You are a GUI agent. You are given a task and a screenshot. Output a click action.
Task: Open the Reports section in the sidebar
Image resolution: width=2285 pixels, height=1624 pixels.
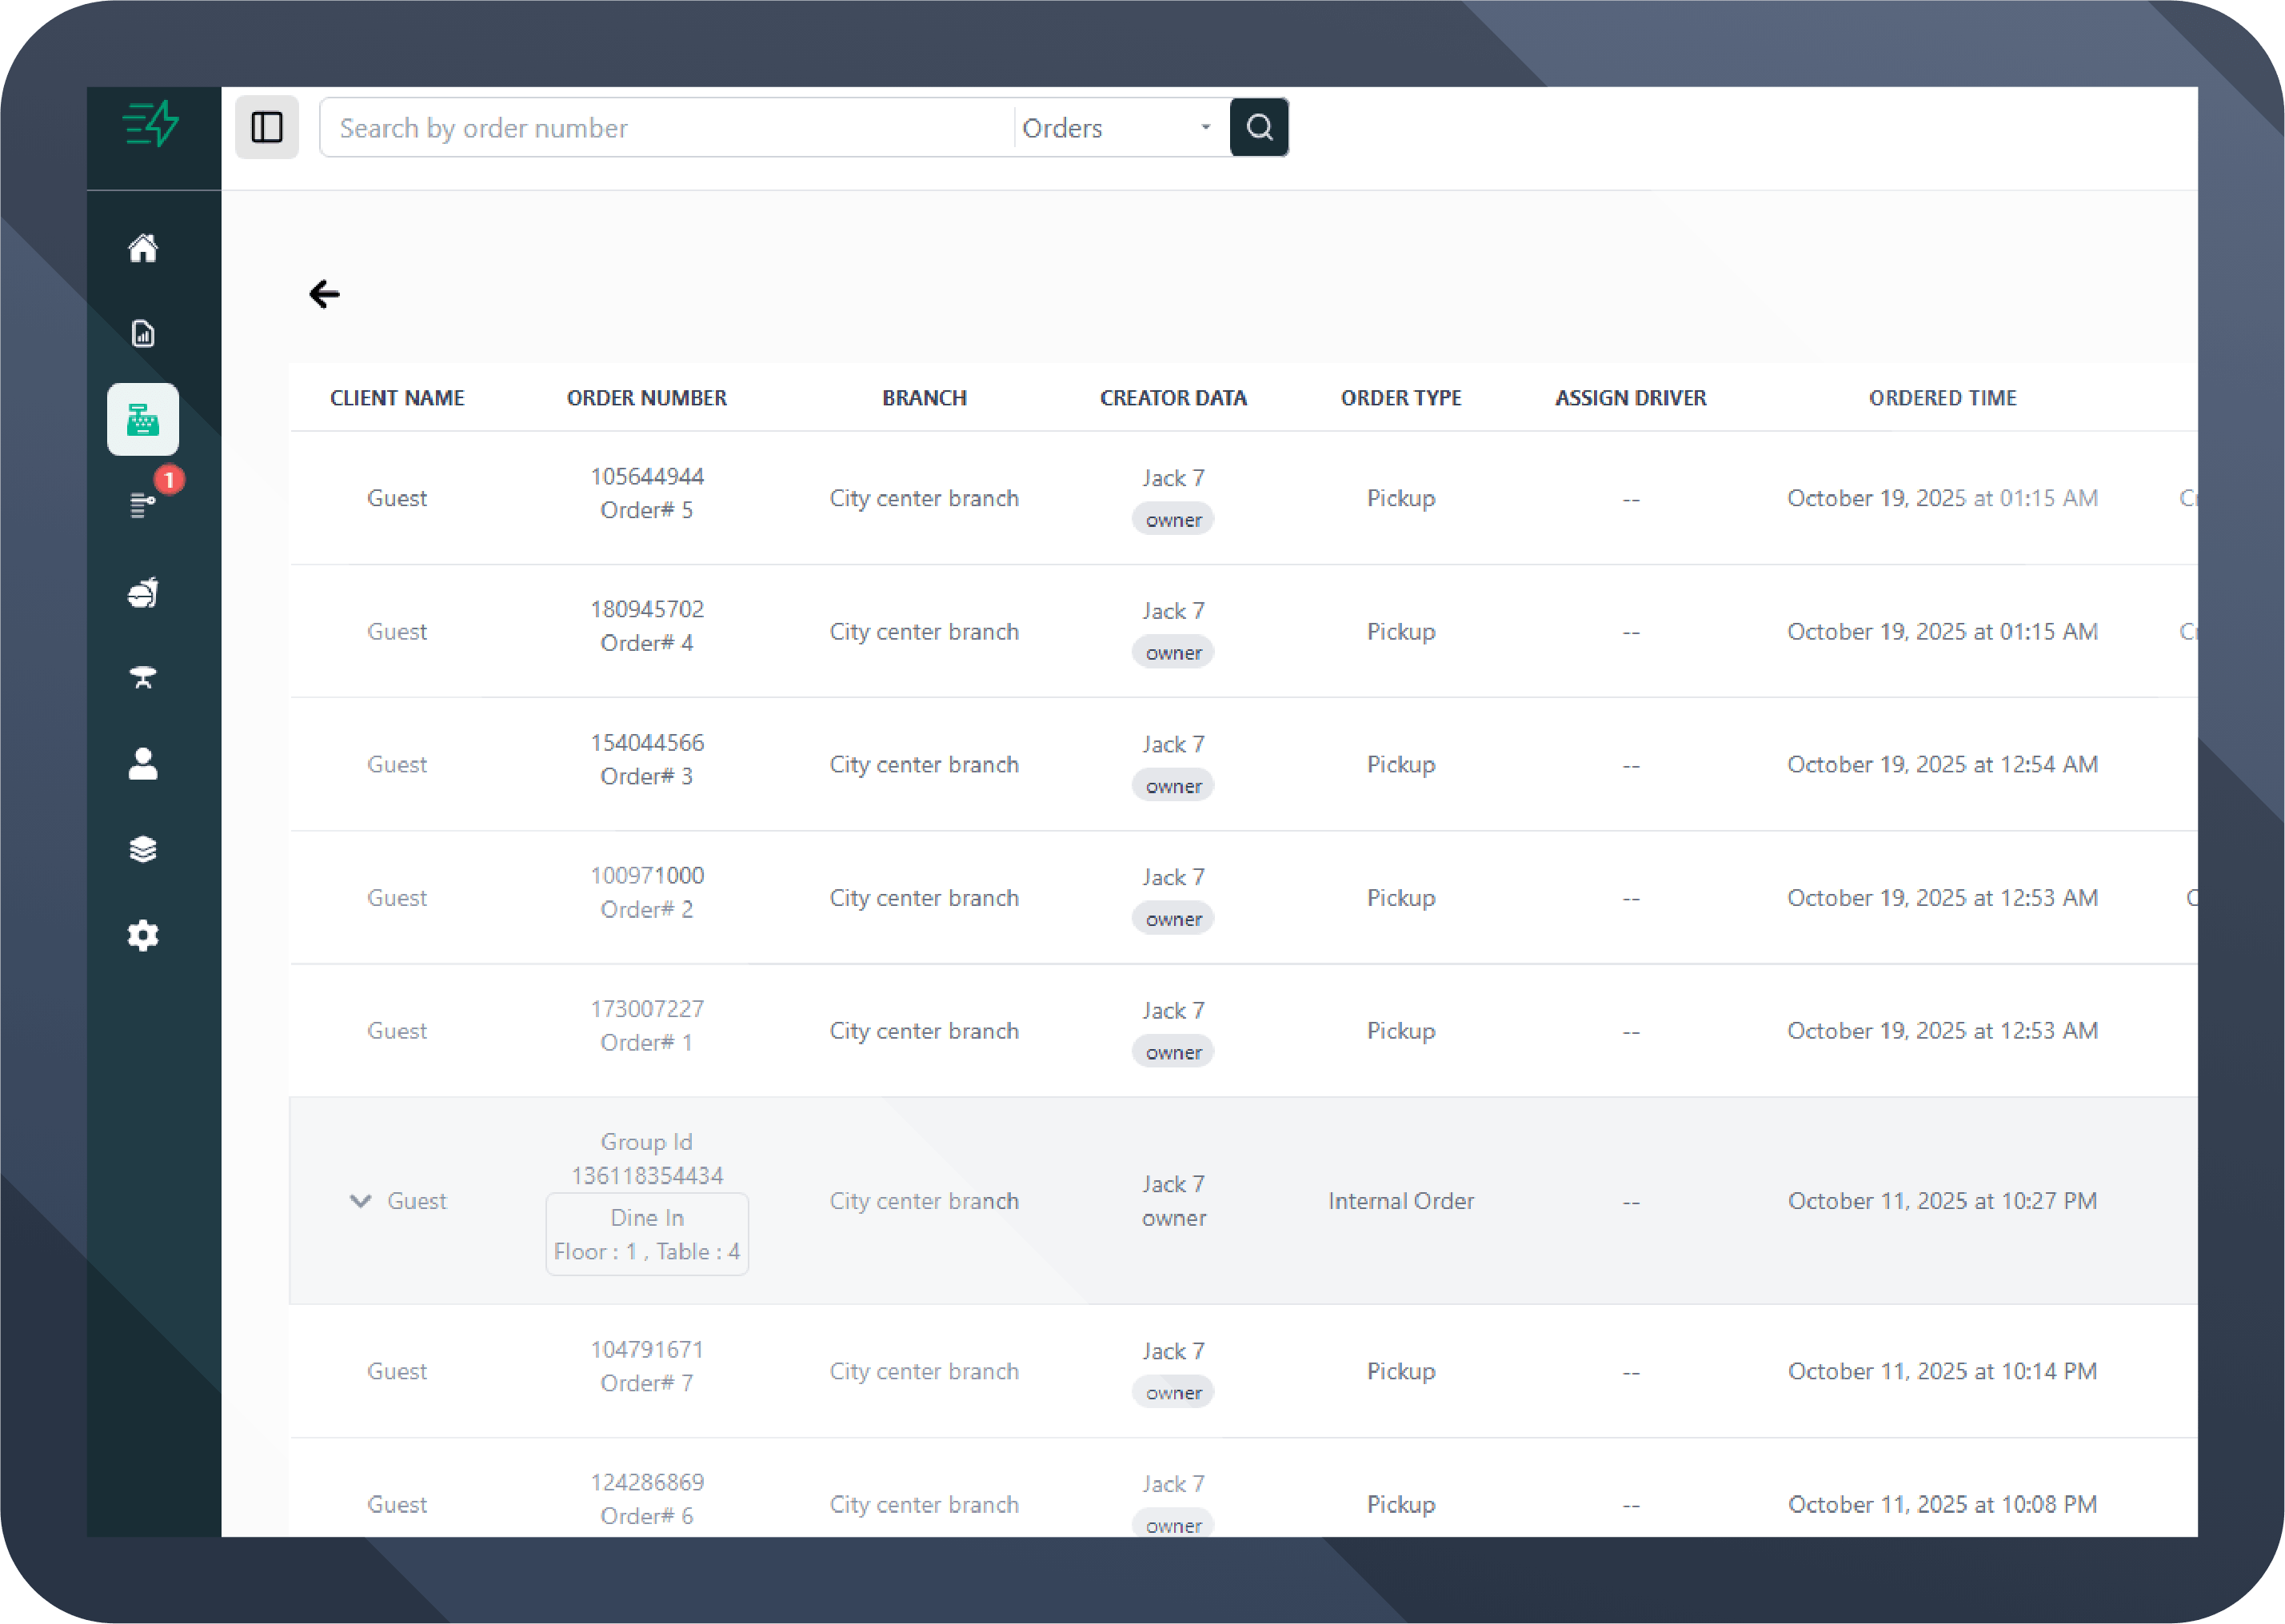coord(143,334)
